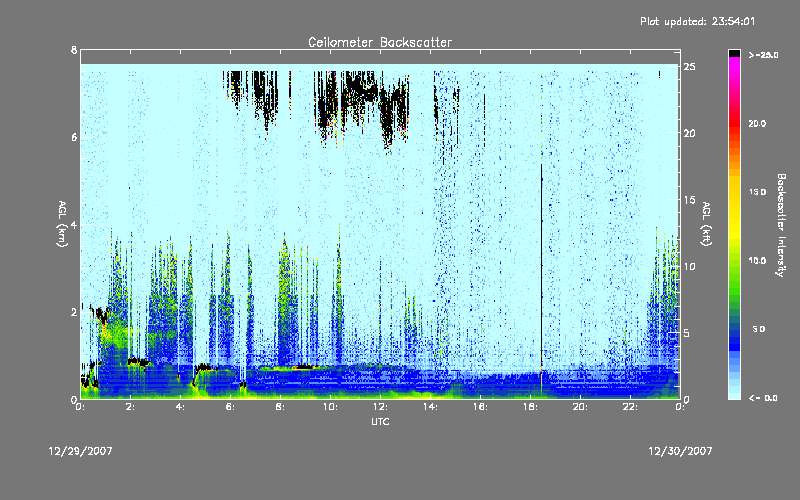Click the right 'AGL (kft)' axis label
Image resolution: width=800 pixels, height=500 pixels.
coord(706,224)
